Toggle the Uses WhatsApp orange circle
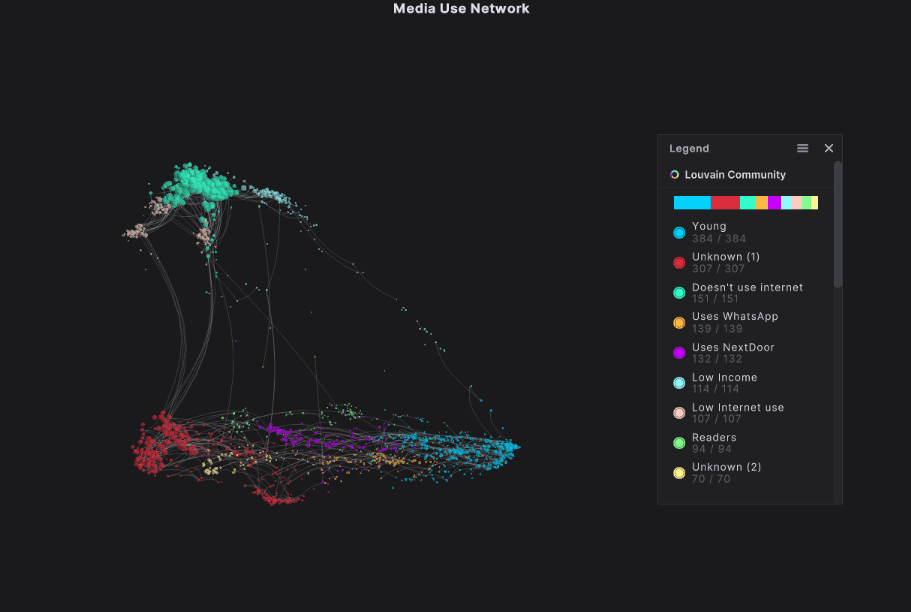 click(679, 323)
